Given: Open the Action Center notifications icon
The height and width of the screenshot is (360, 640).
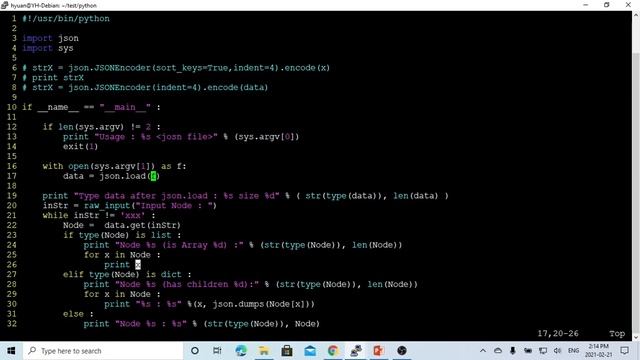Looking at the screenshot, I should click(624, 351).
